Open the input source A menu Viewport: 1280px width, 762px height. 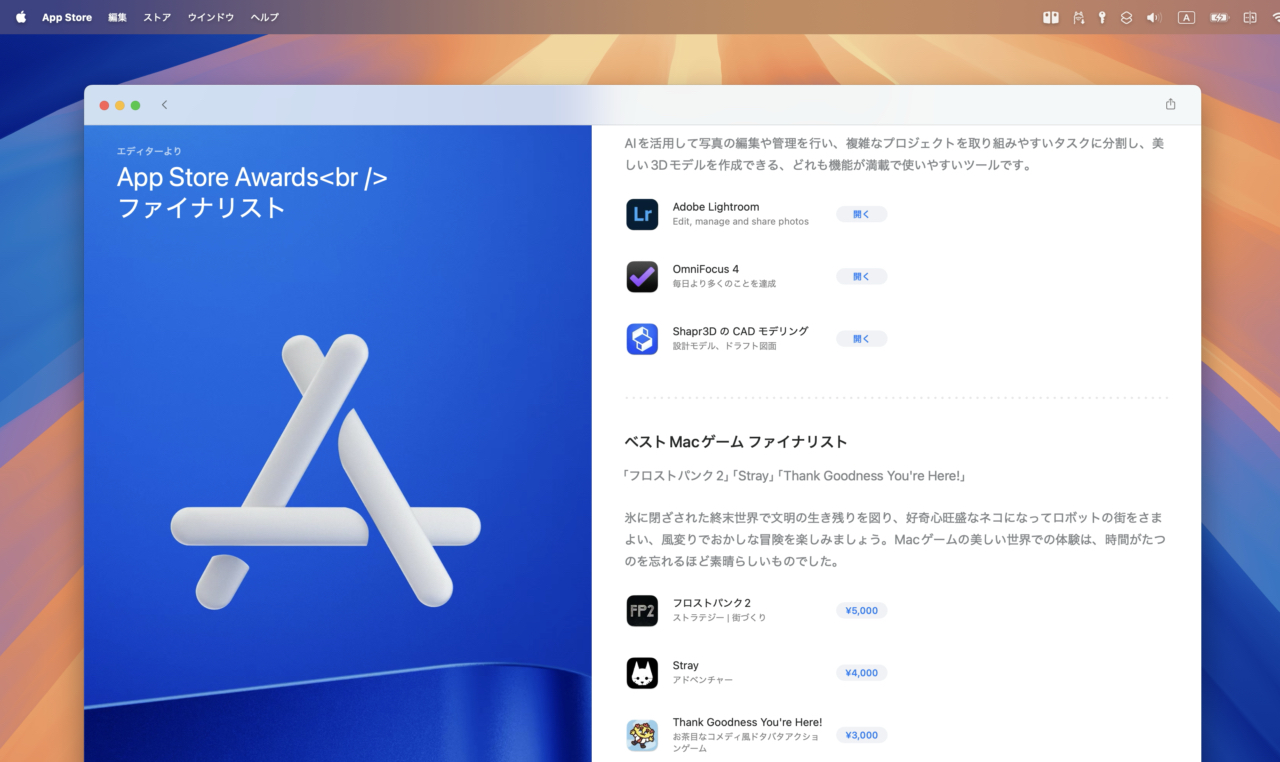1186,17
